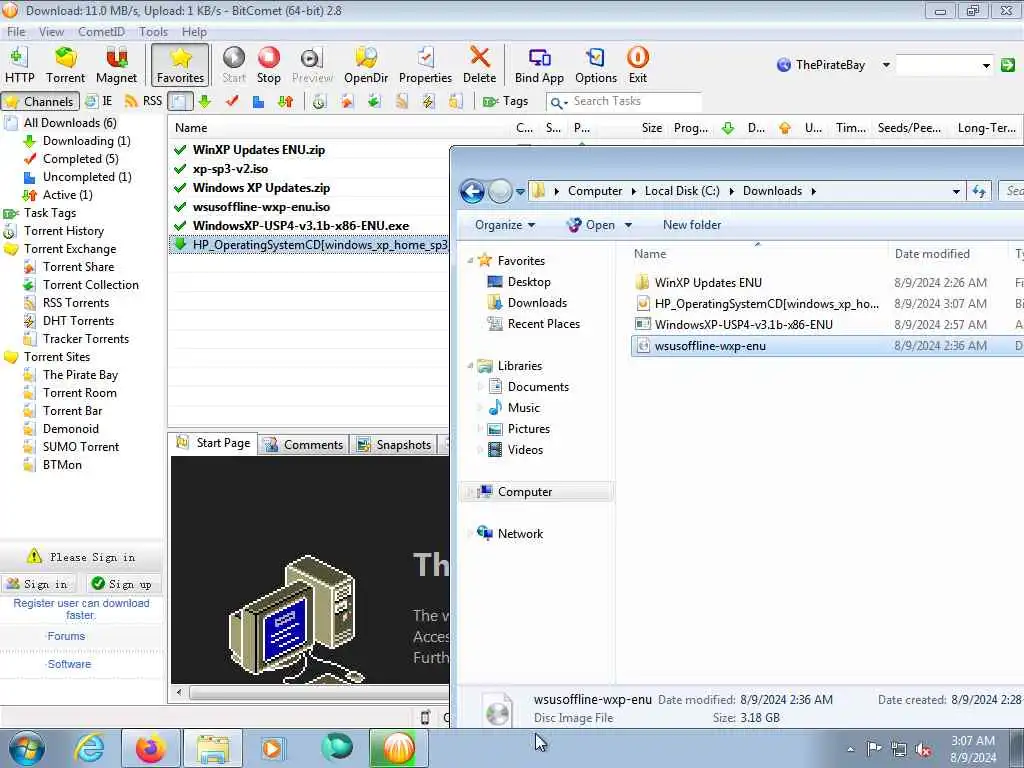The width and height of the screenshot is (1024, 768).
Task: Stop the selected download task
Action: (x=268, y=65)
